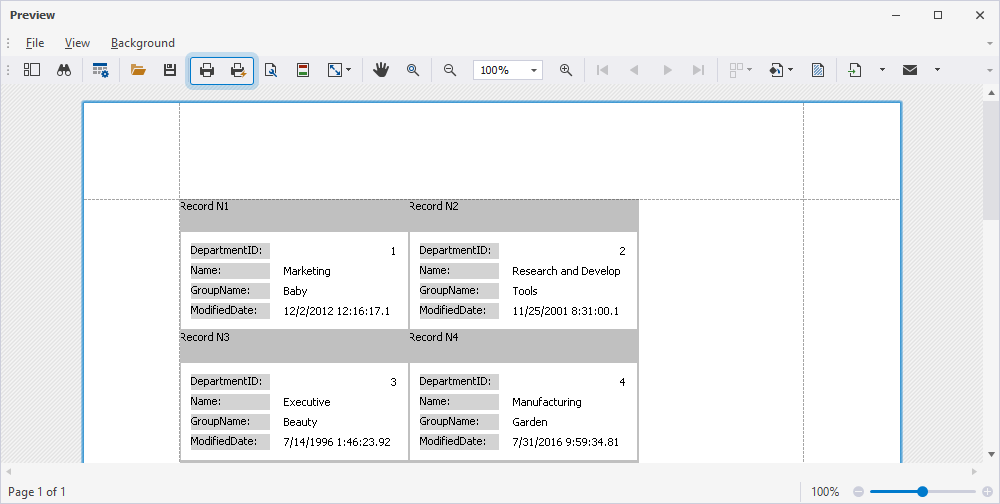
Task: Open the Customize report settings icon
Action: click(100, 70)
